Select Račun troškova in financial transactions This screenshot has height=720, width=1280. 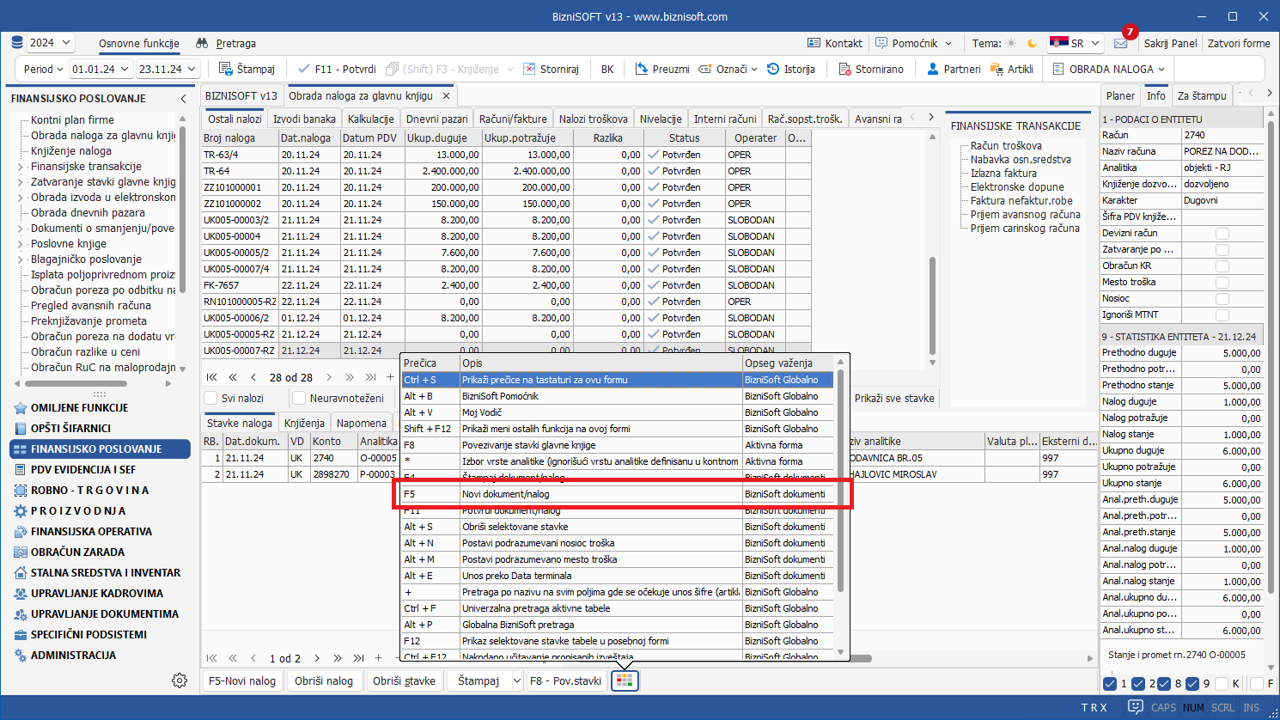1006,146
